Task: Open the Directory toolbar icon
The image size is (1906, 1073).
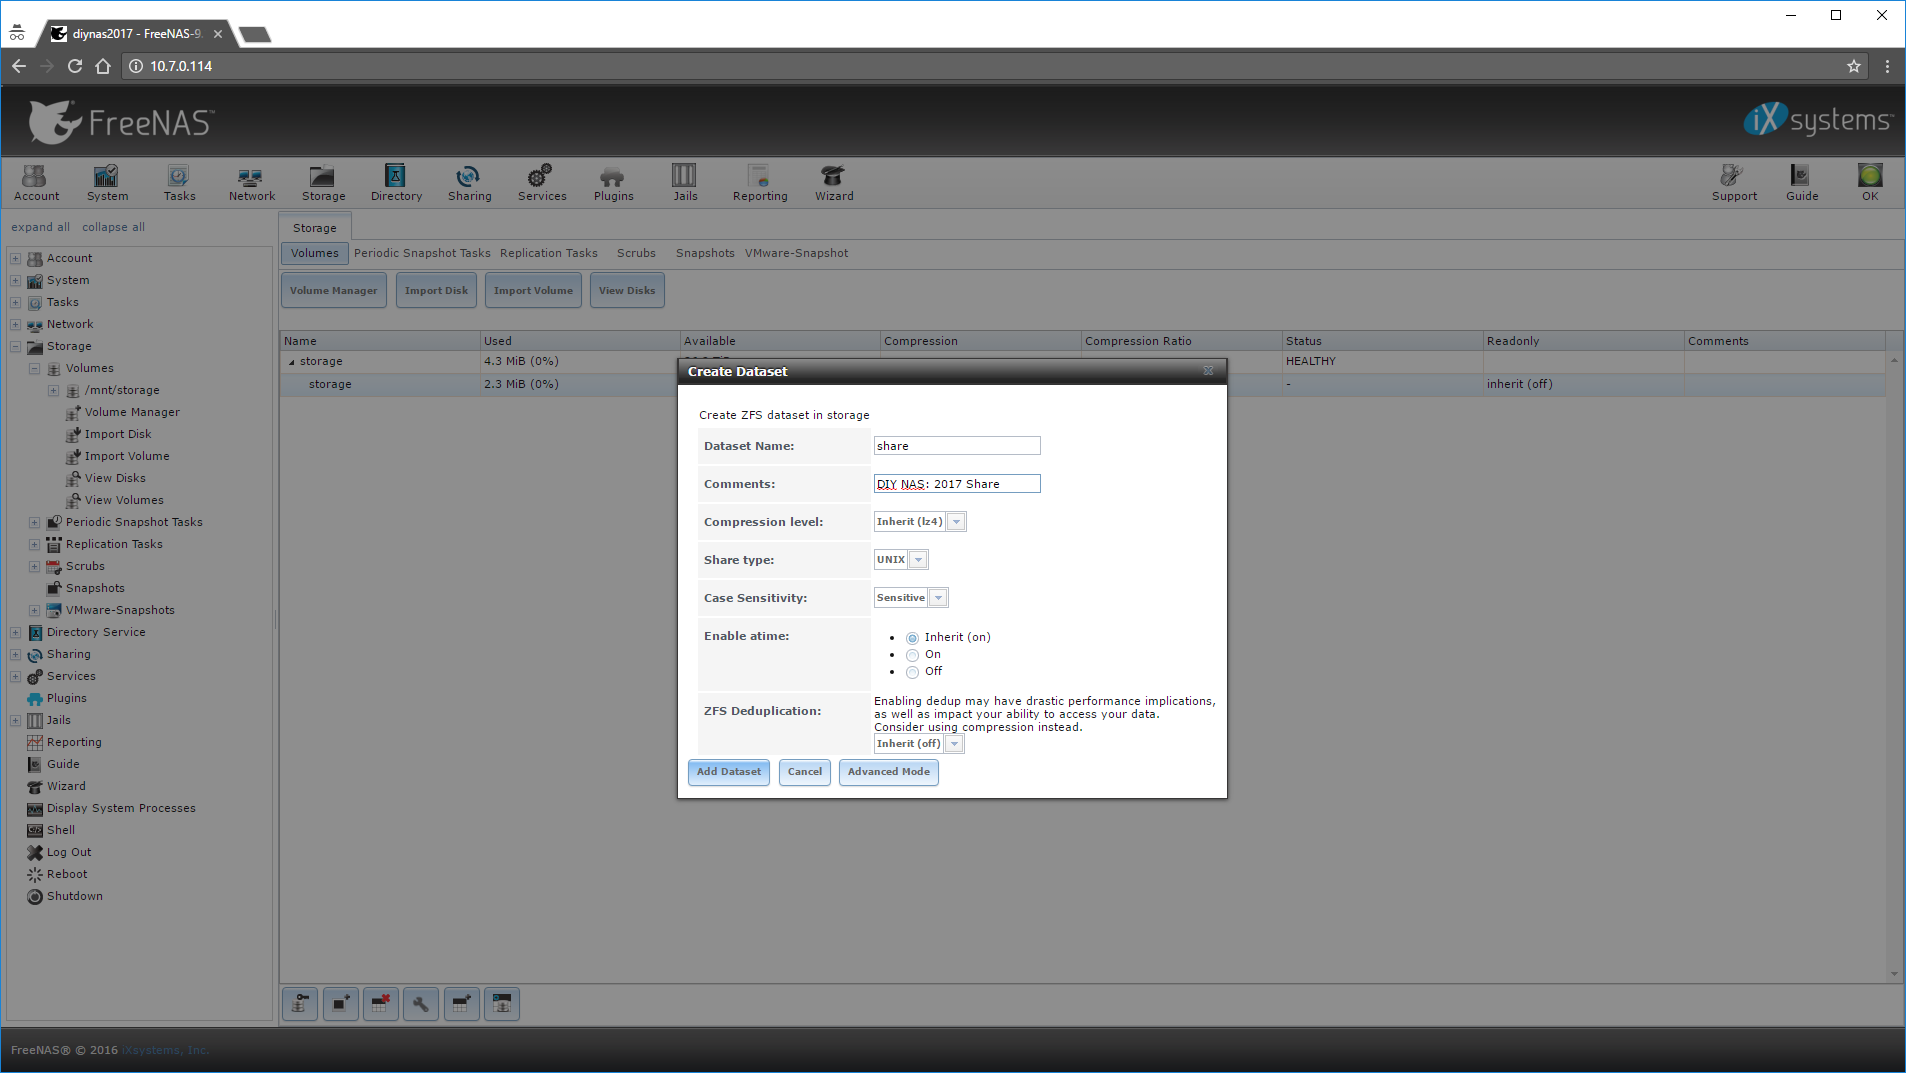Action: click(396, 183)
